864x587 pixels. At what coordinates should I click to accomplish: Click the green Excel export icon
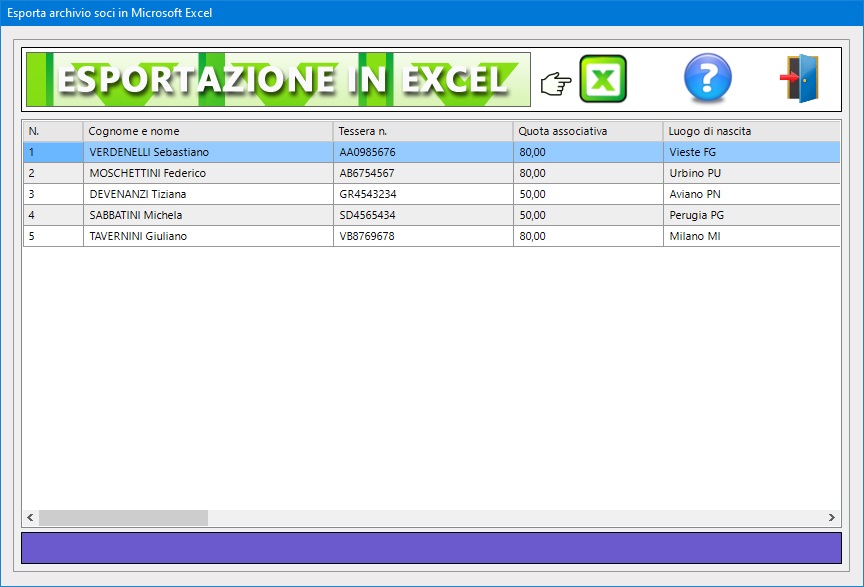tap(603, 79)
